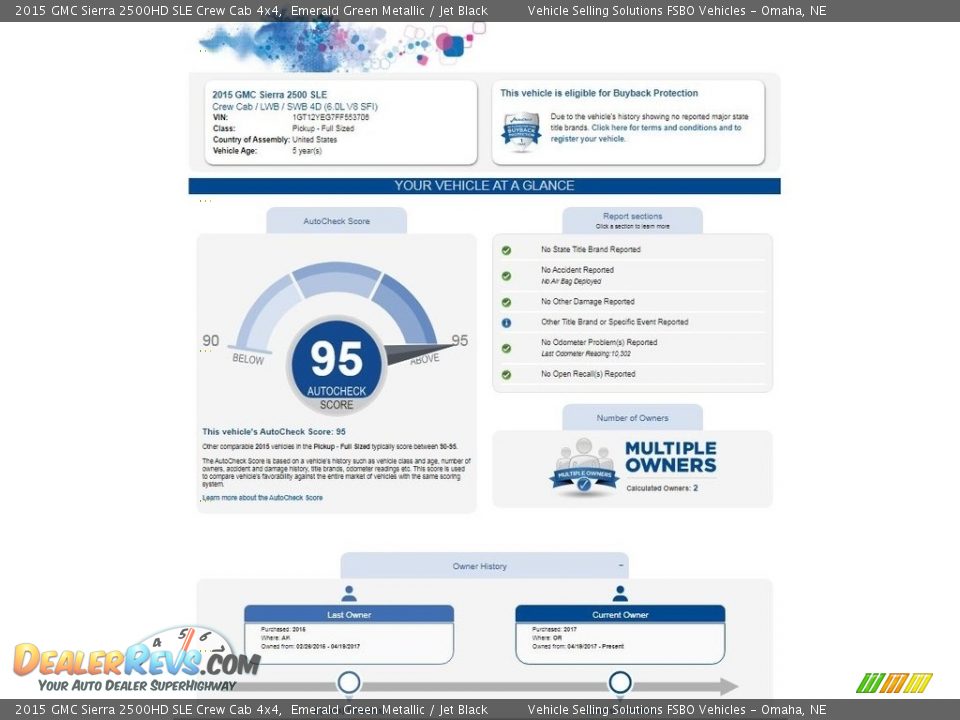Click the person icon above Current Owner
The height and width of the screenshot is (720, 960).
click(x=620, y=593)
